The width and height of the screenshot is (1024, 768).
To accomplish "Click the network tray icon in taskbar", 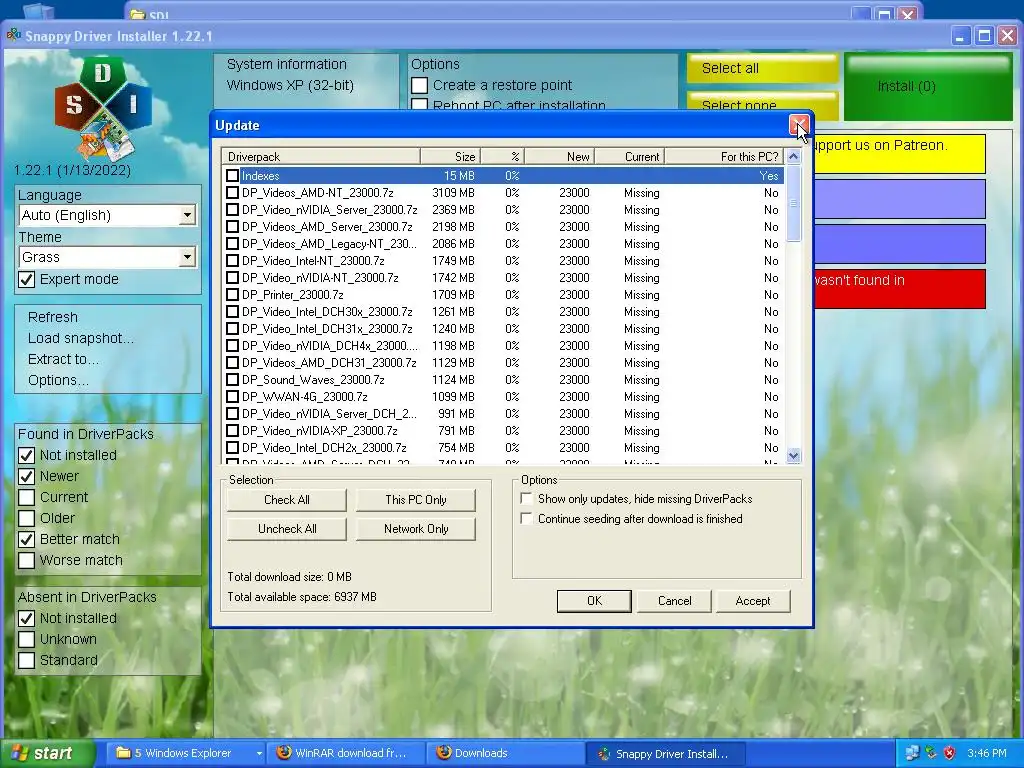I will point(912,753).
